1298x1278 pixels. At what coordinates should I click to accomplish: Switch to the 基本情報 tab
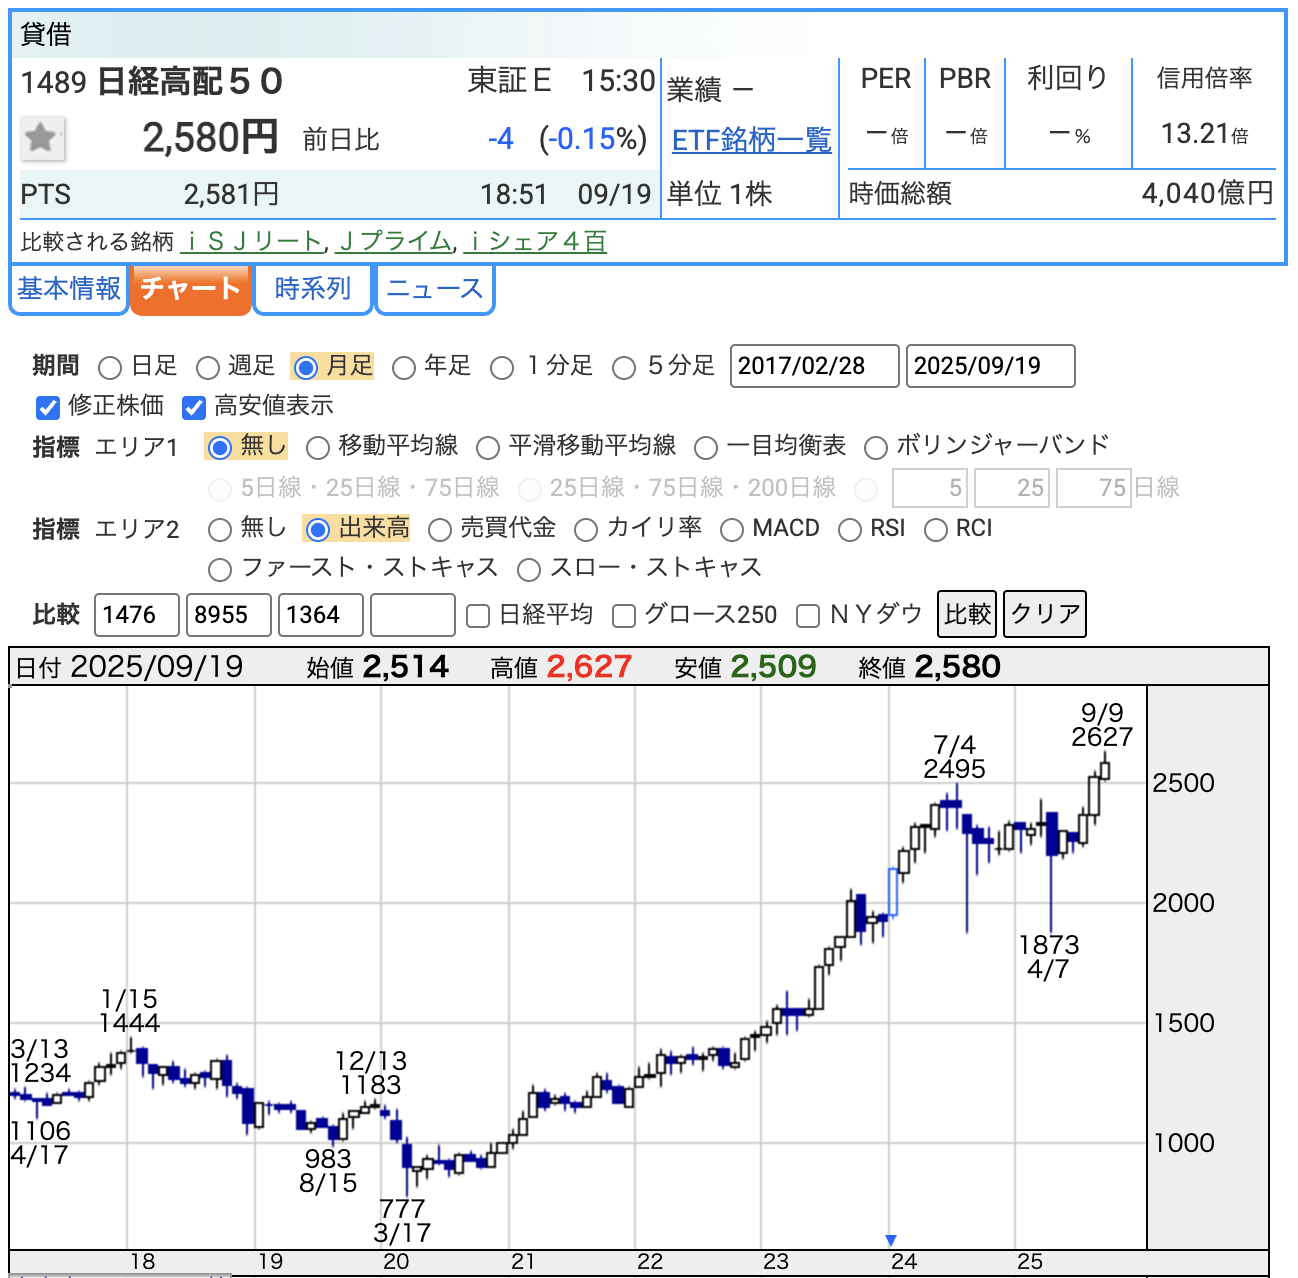[69, 289]
